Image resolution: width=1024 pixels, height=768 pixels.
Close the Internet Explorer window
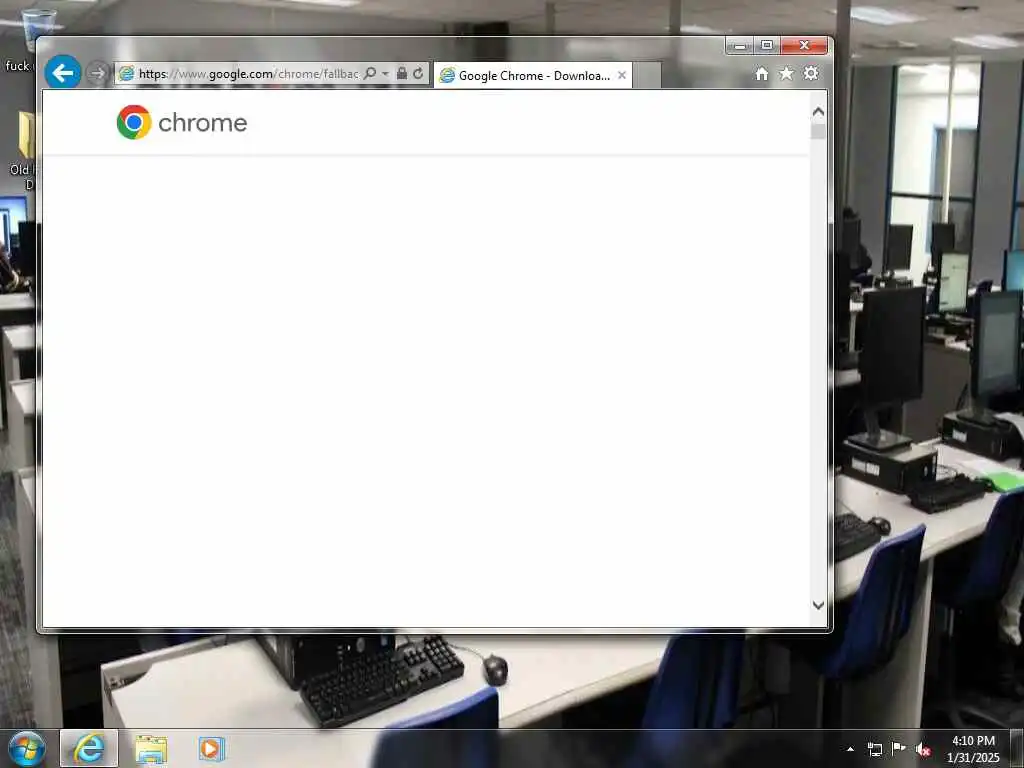(805, 46)
